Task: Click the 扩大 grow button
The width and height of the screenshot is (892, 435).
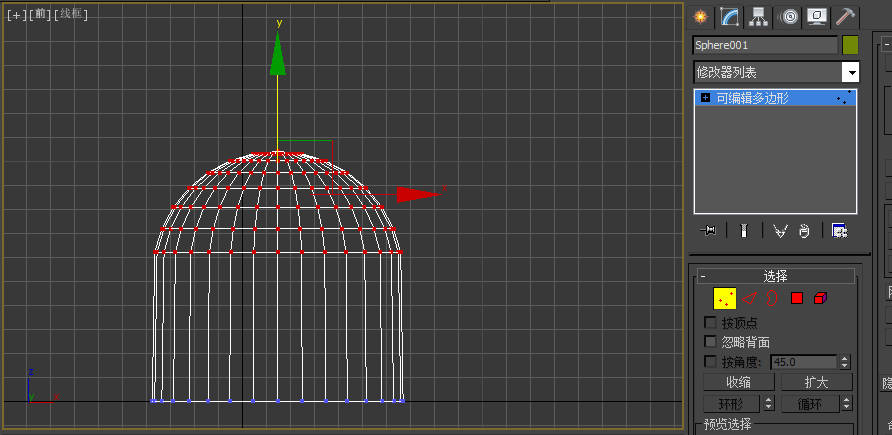Action: click(816, 382)
